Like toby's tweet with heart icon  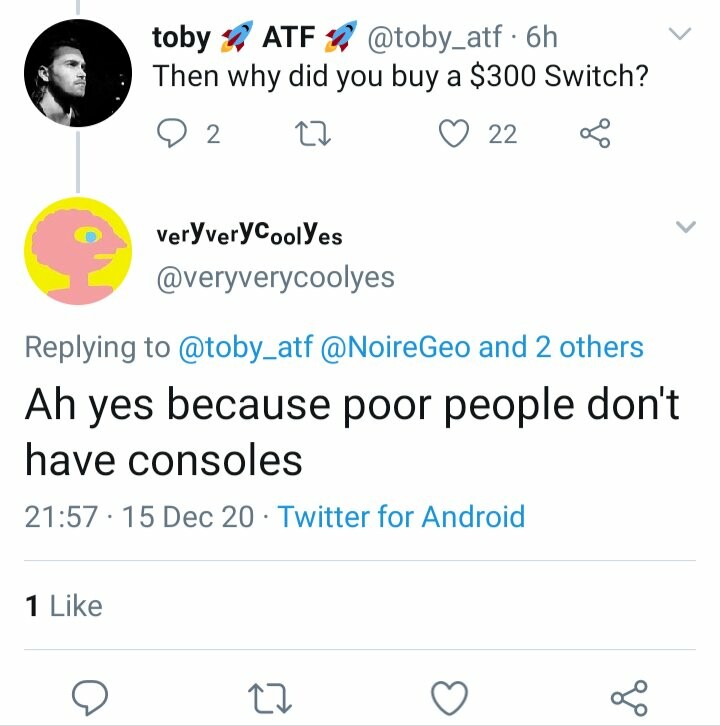point(456,133)
